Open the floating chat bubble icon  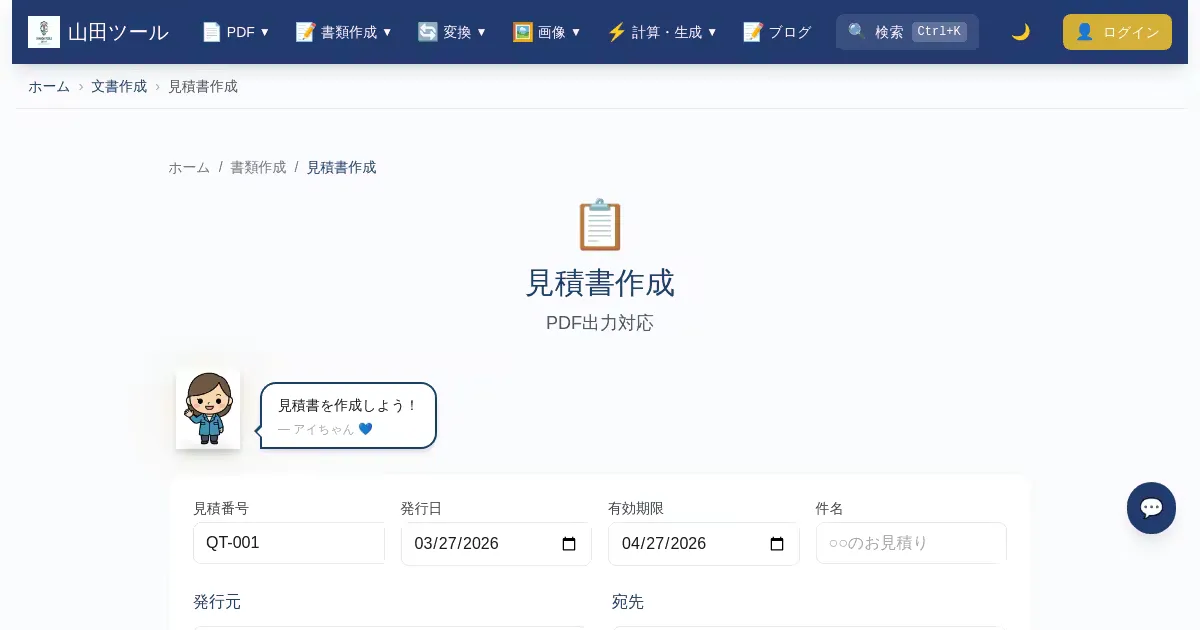tap(1151, 508)
